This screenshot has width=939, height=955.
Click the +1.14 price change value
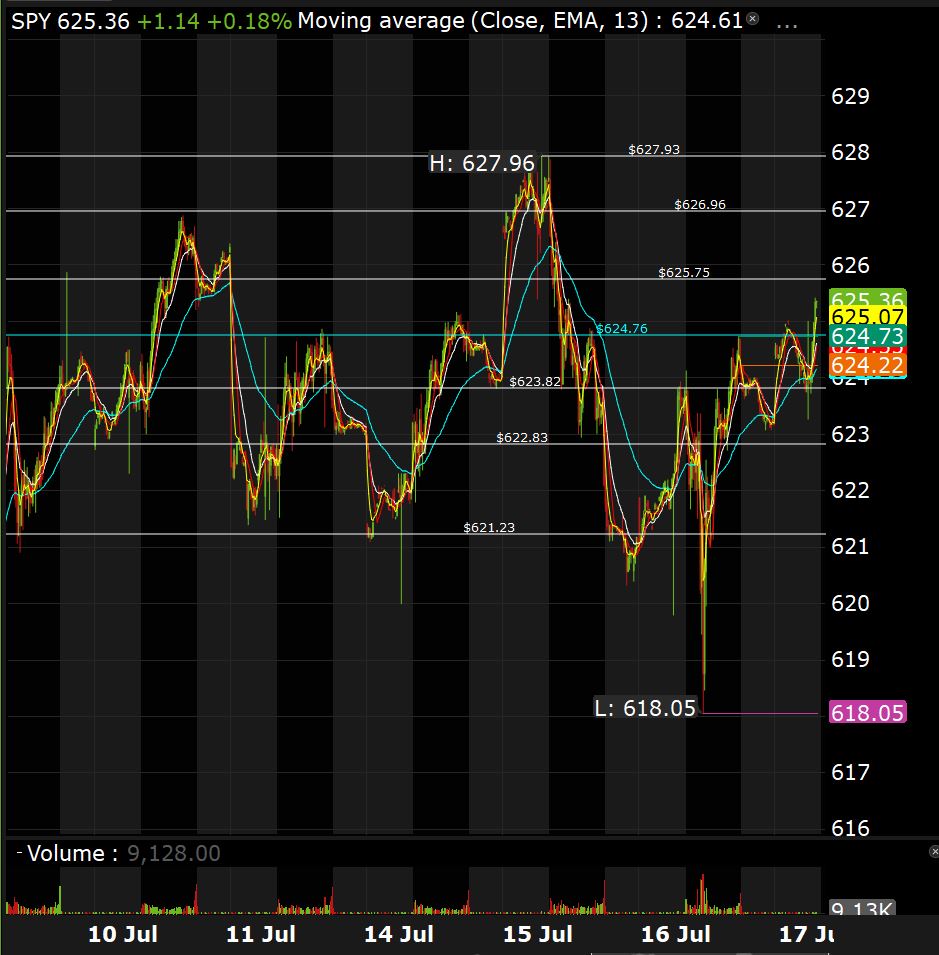pyautogui.click(x=168, y=22)
